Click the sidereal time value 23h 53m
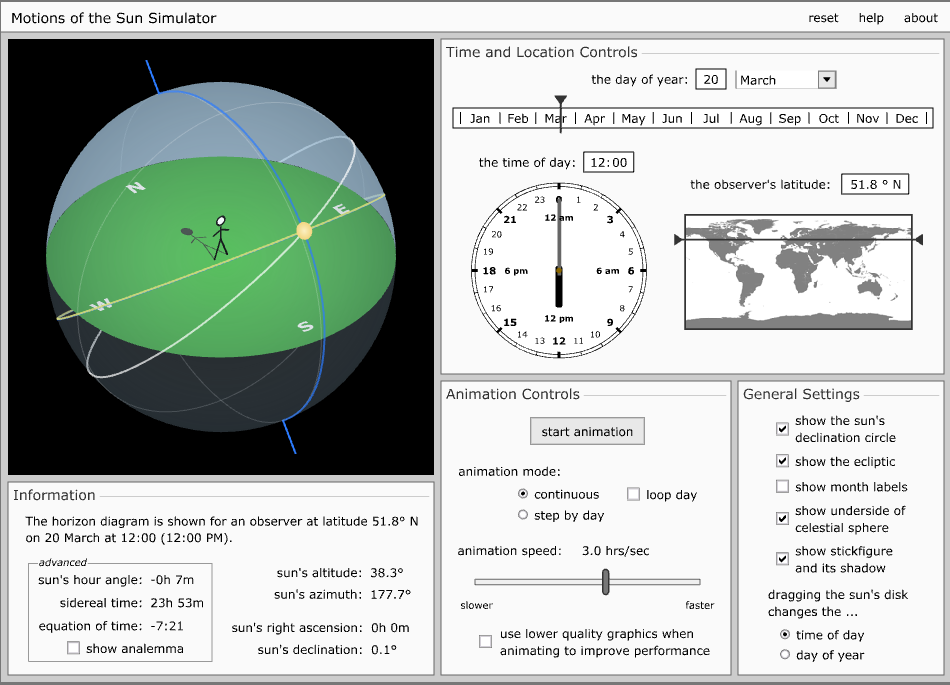Viewport: 950px width, 685px height. click(x=177, y=603)
